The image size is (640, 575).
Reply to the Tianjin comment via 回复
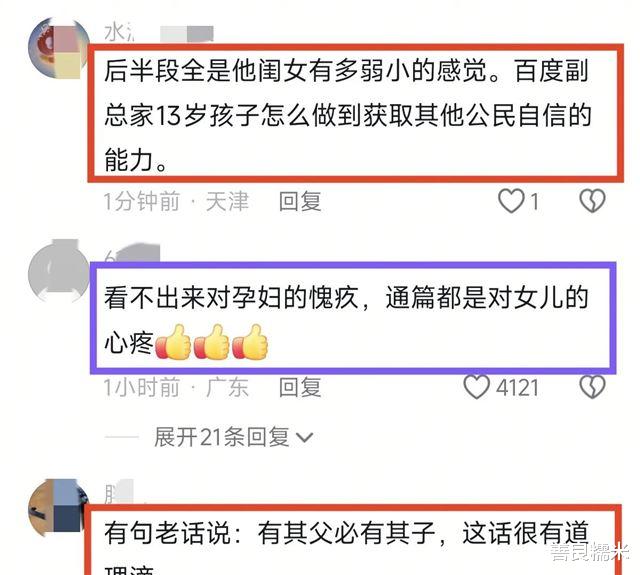coord(300,202)
